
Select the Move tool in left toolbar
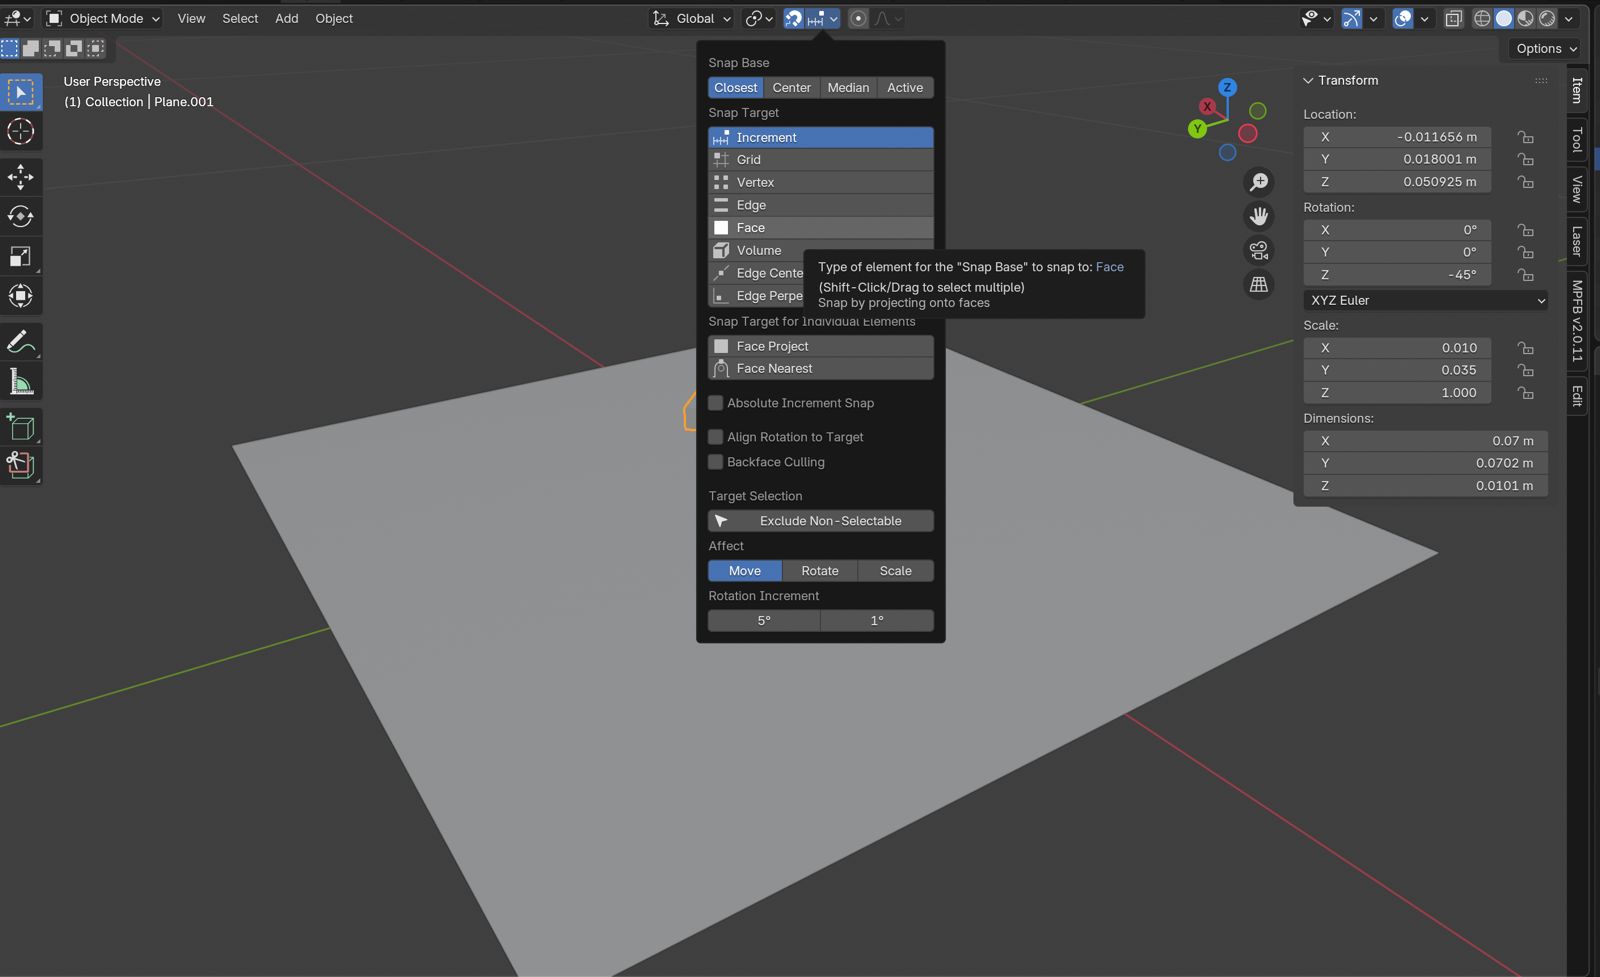click(x=21, y=177)
